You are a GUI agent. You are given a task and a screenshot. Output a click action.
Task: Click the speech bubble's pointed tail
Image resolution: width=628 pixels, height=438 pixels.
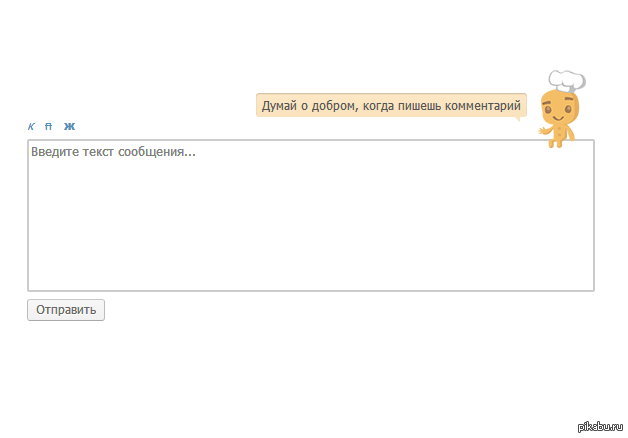(x=517, y=119)
